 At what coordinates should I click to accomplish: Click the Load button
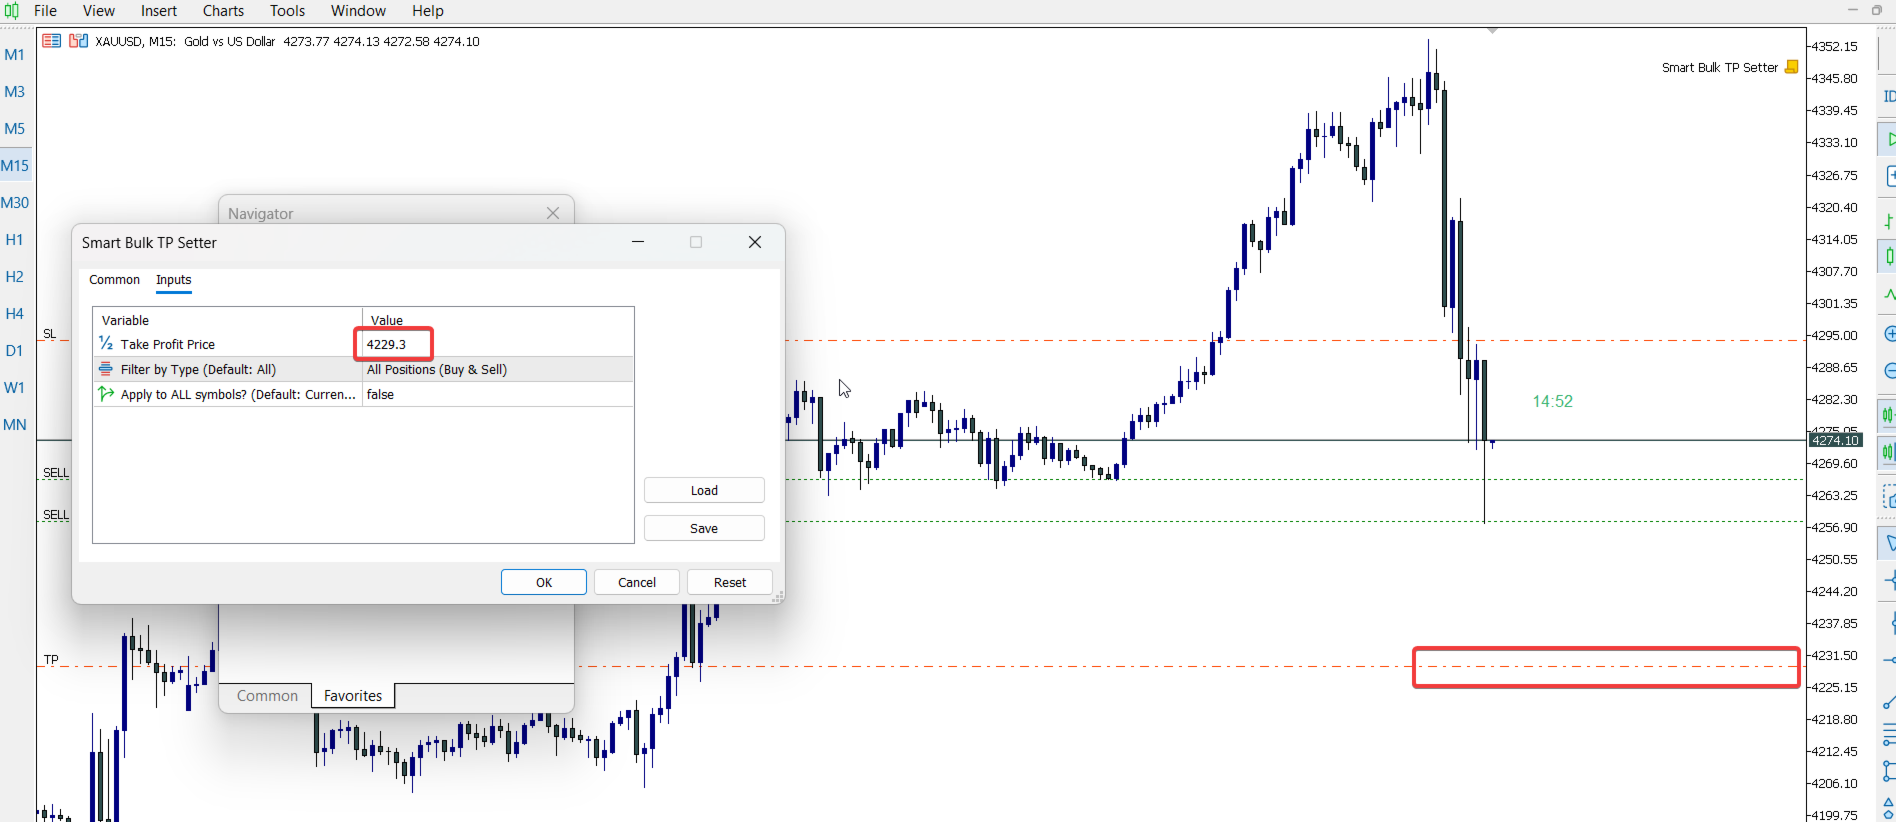point(704,491)
